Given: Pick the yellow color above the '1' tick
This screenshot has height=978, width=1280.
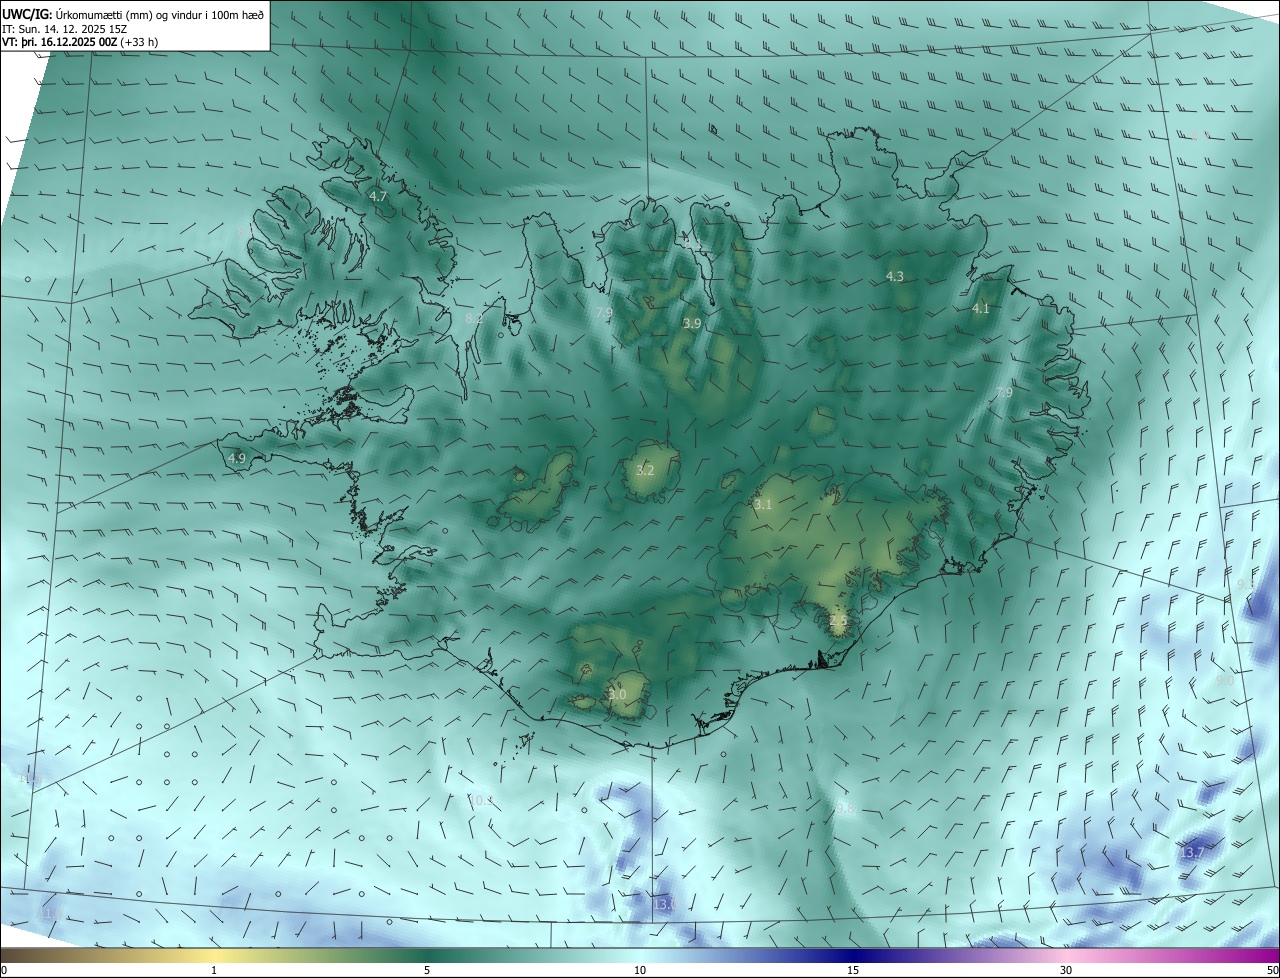Looking at the screenshot, I should (214, 955).
